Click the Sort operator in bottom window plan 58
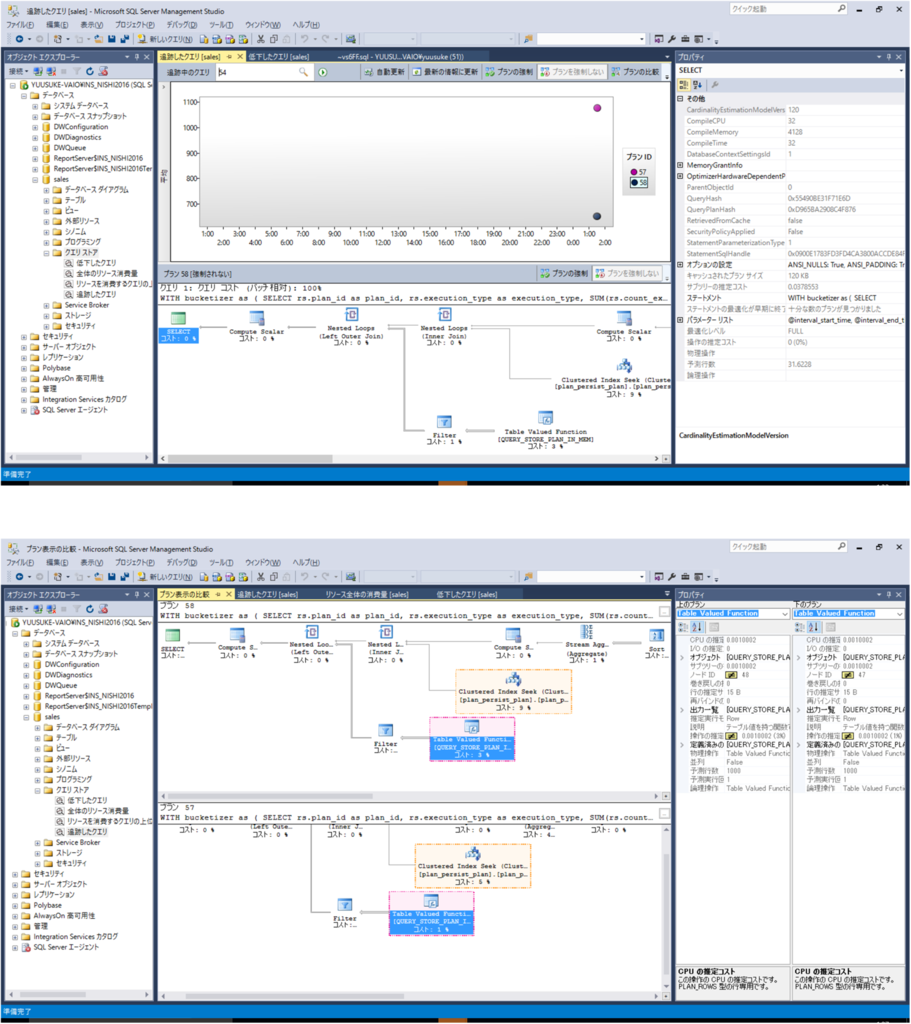The height and width of the screenshot is (1024, 911). [656, 642]
